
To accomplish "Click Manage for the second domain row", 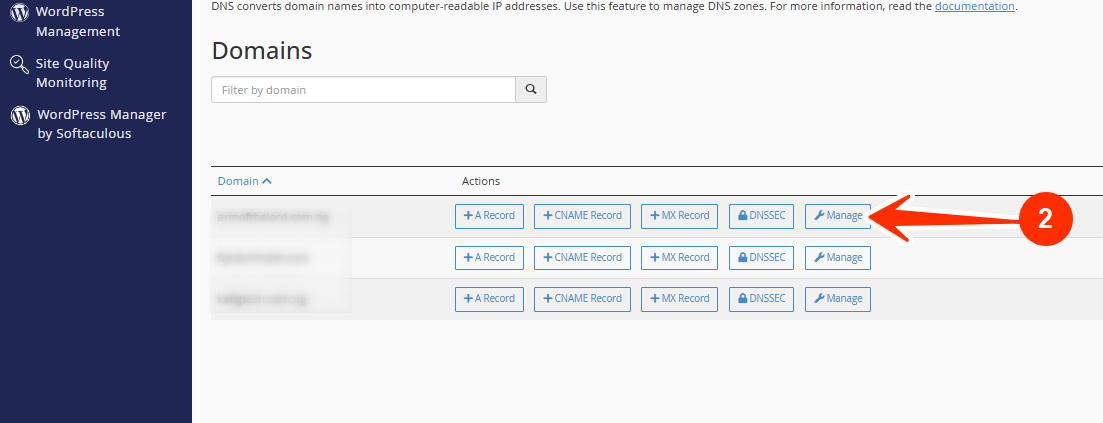I will [x=838, y=258].
